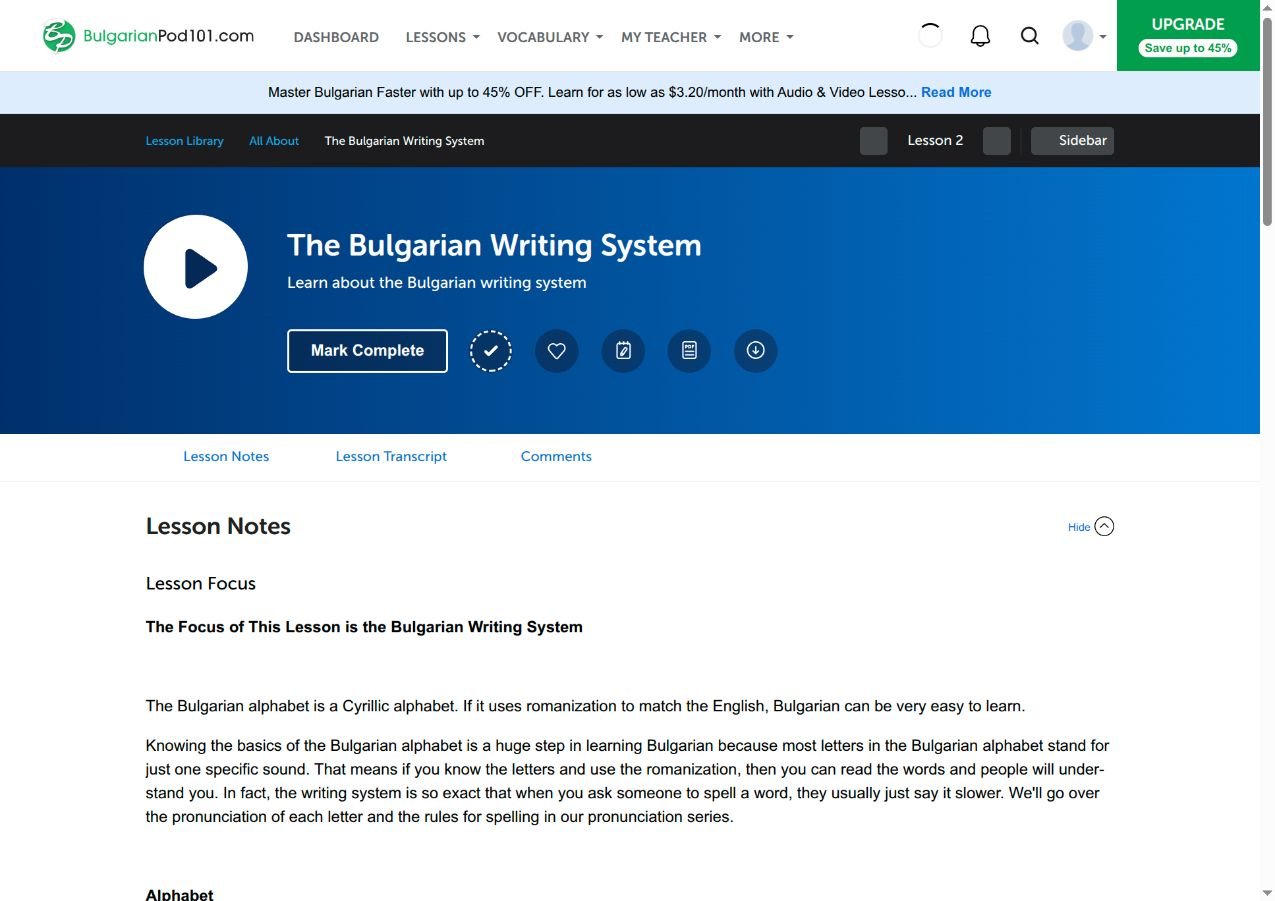Image resolution: width=1275 pixels, height=901 pixels.
Task: Open the Dashboard page
Action: coord(336,37)
